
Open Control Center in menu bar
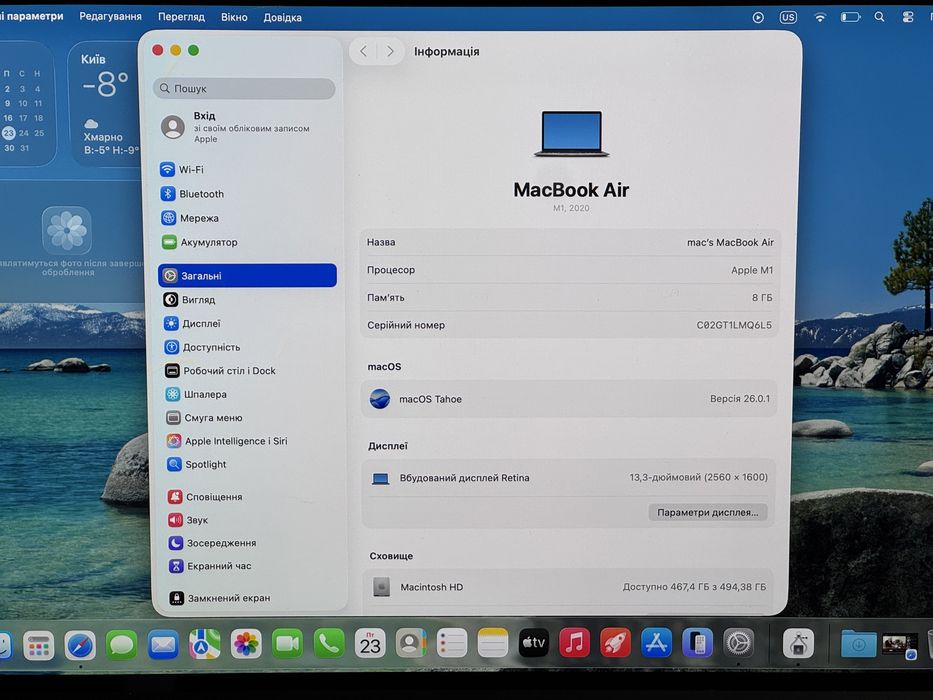[x=908, y=17]
